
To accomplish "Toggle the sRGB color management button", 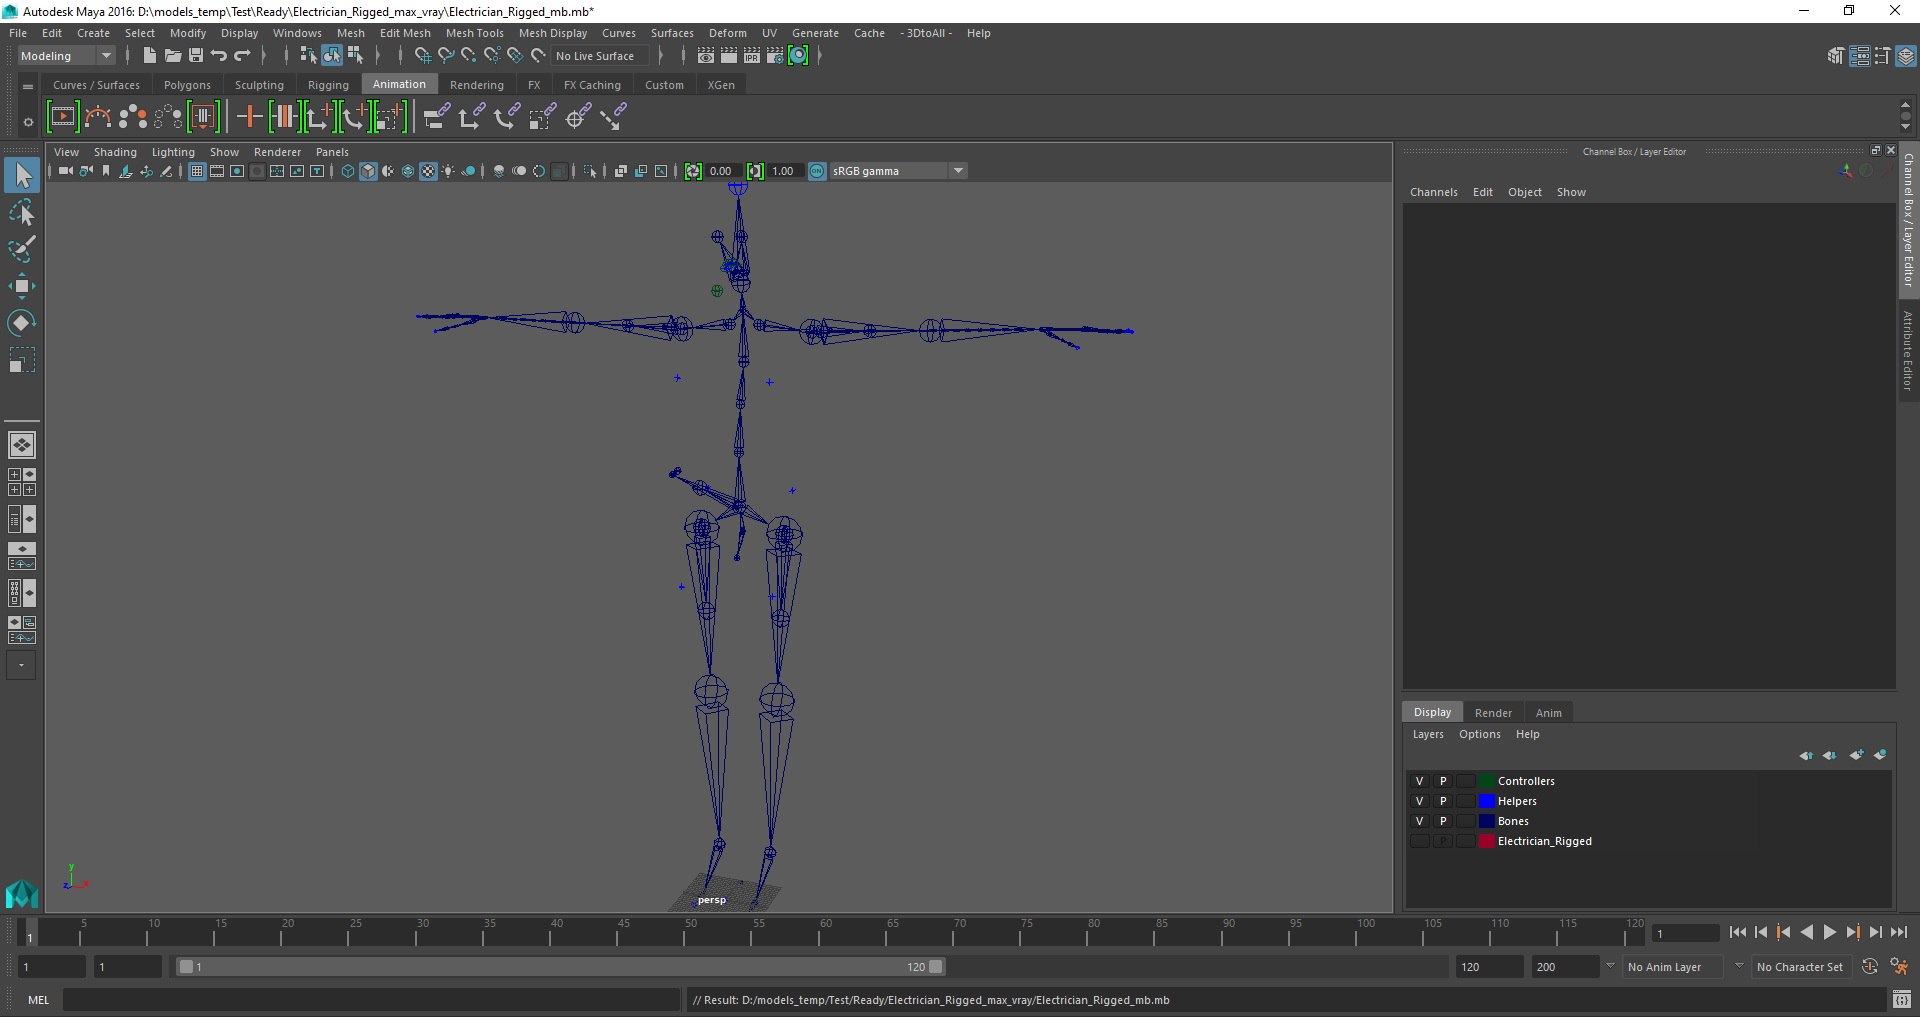I will (x=817, y=171).
